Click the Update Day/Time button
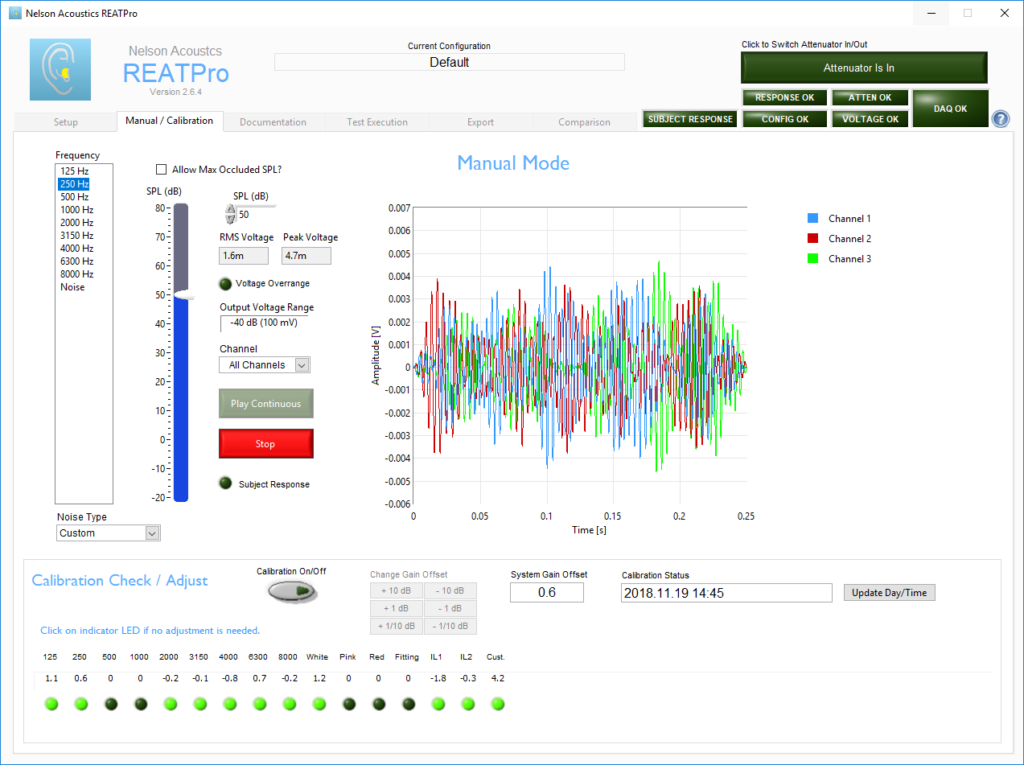This screenshot has height=765, width=1024. 889,592
